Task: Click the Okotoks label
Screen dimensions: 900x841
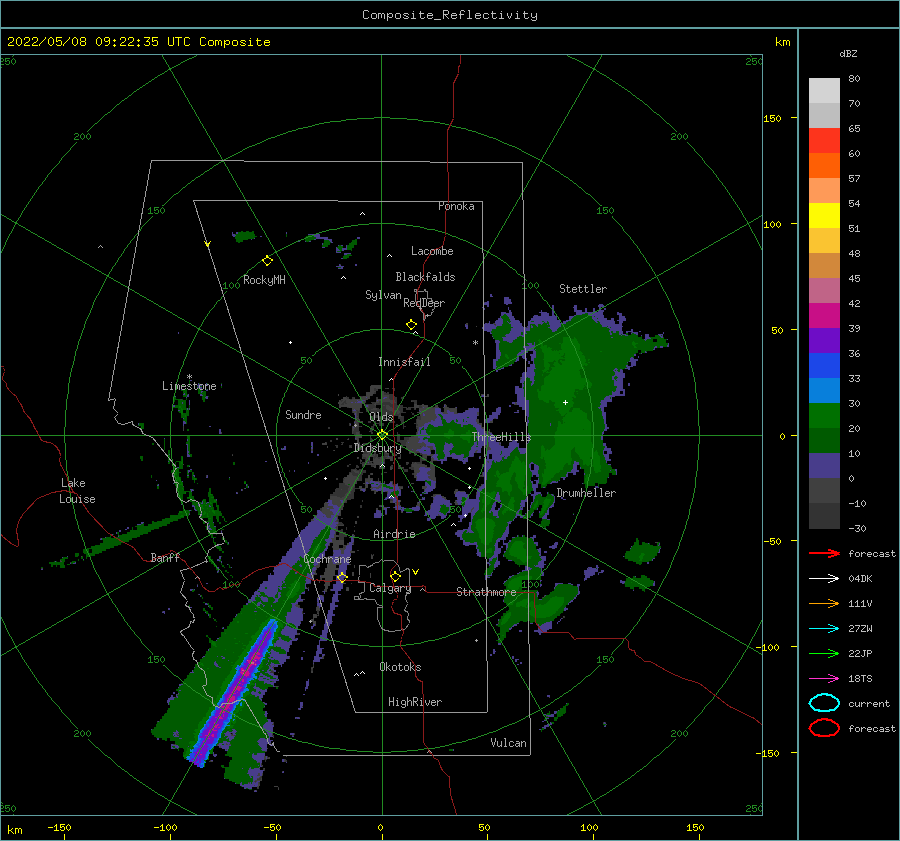Action: point(400,667)
